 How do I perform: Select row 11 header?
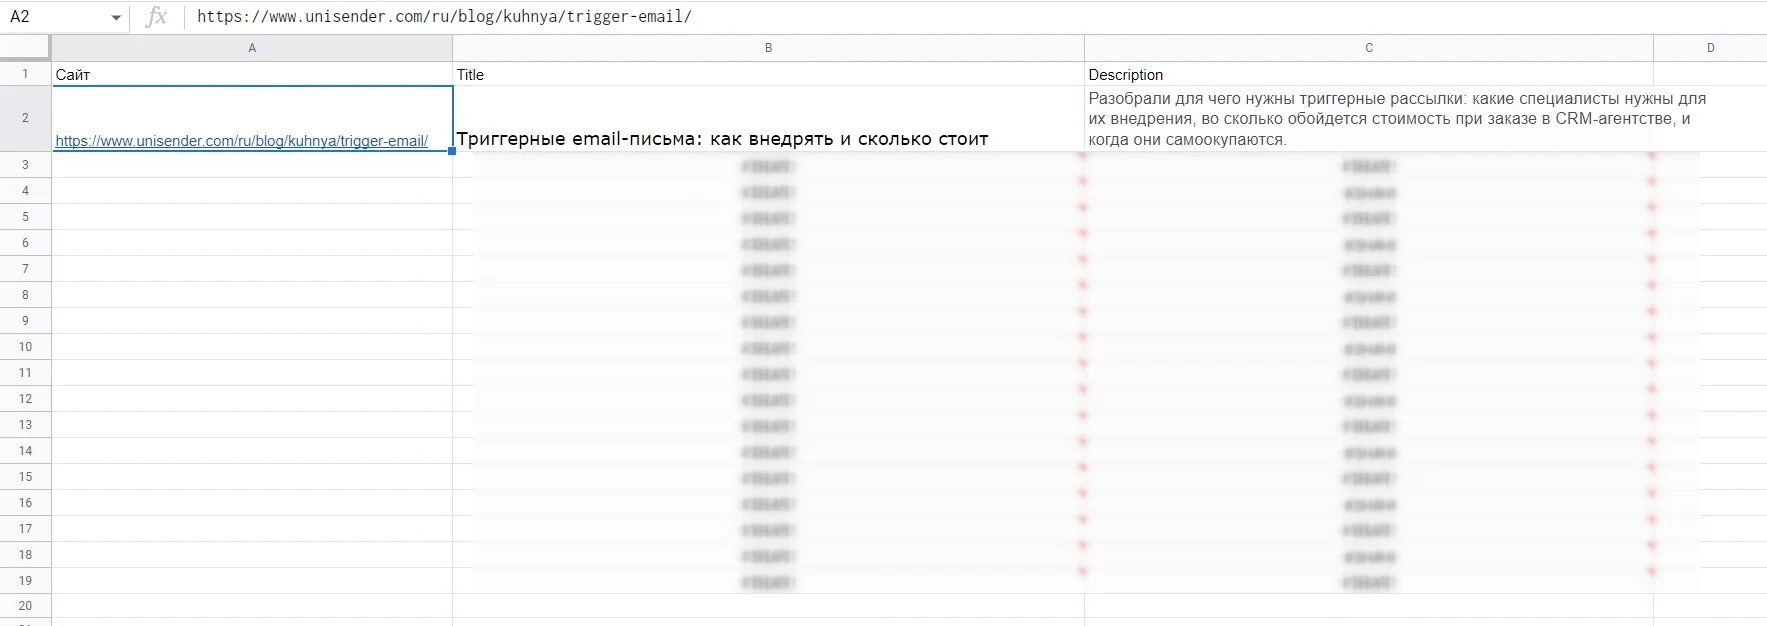pos(25,373)
